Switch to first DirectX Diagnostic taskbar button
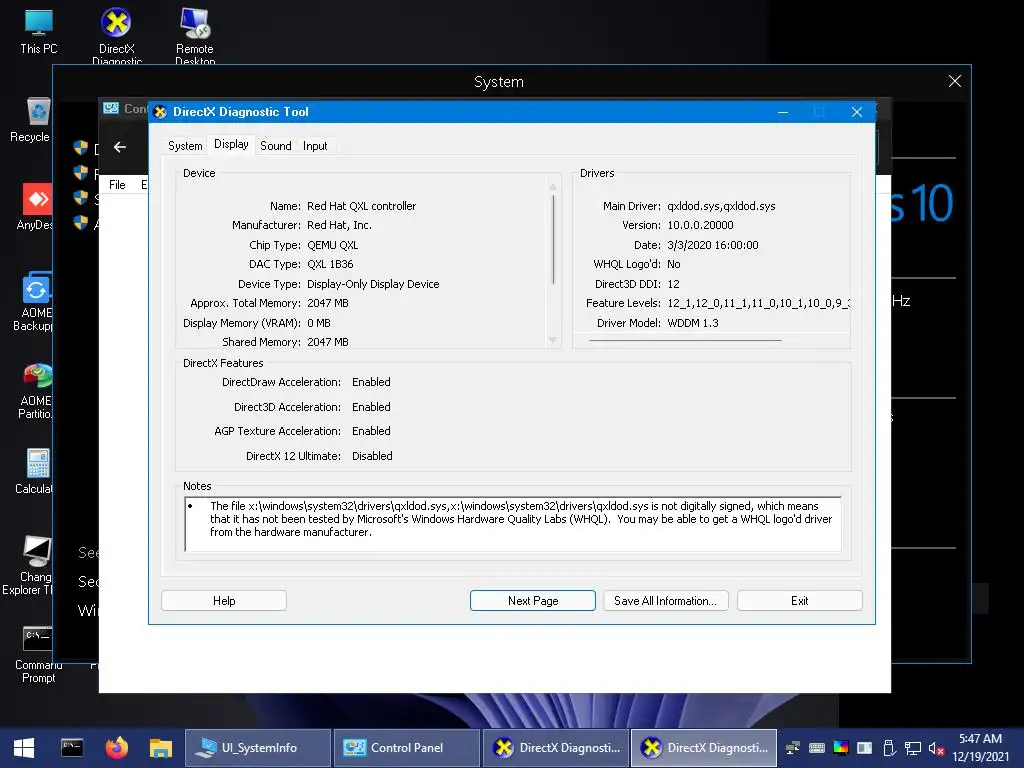Screen dimensions: 1024x768 pos(555,748)
